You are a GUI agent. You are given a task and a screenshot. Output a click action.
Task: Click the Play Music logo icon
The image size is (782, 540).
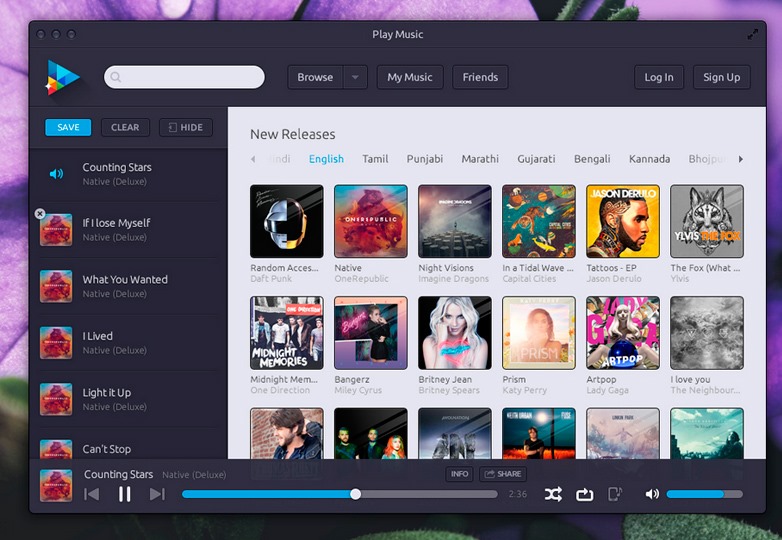coord(62,77)
